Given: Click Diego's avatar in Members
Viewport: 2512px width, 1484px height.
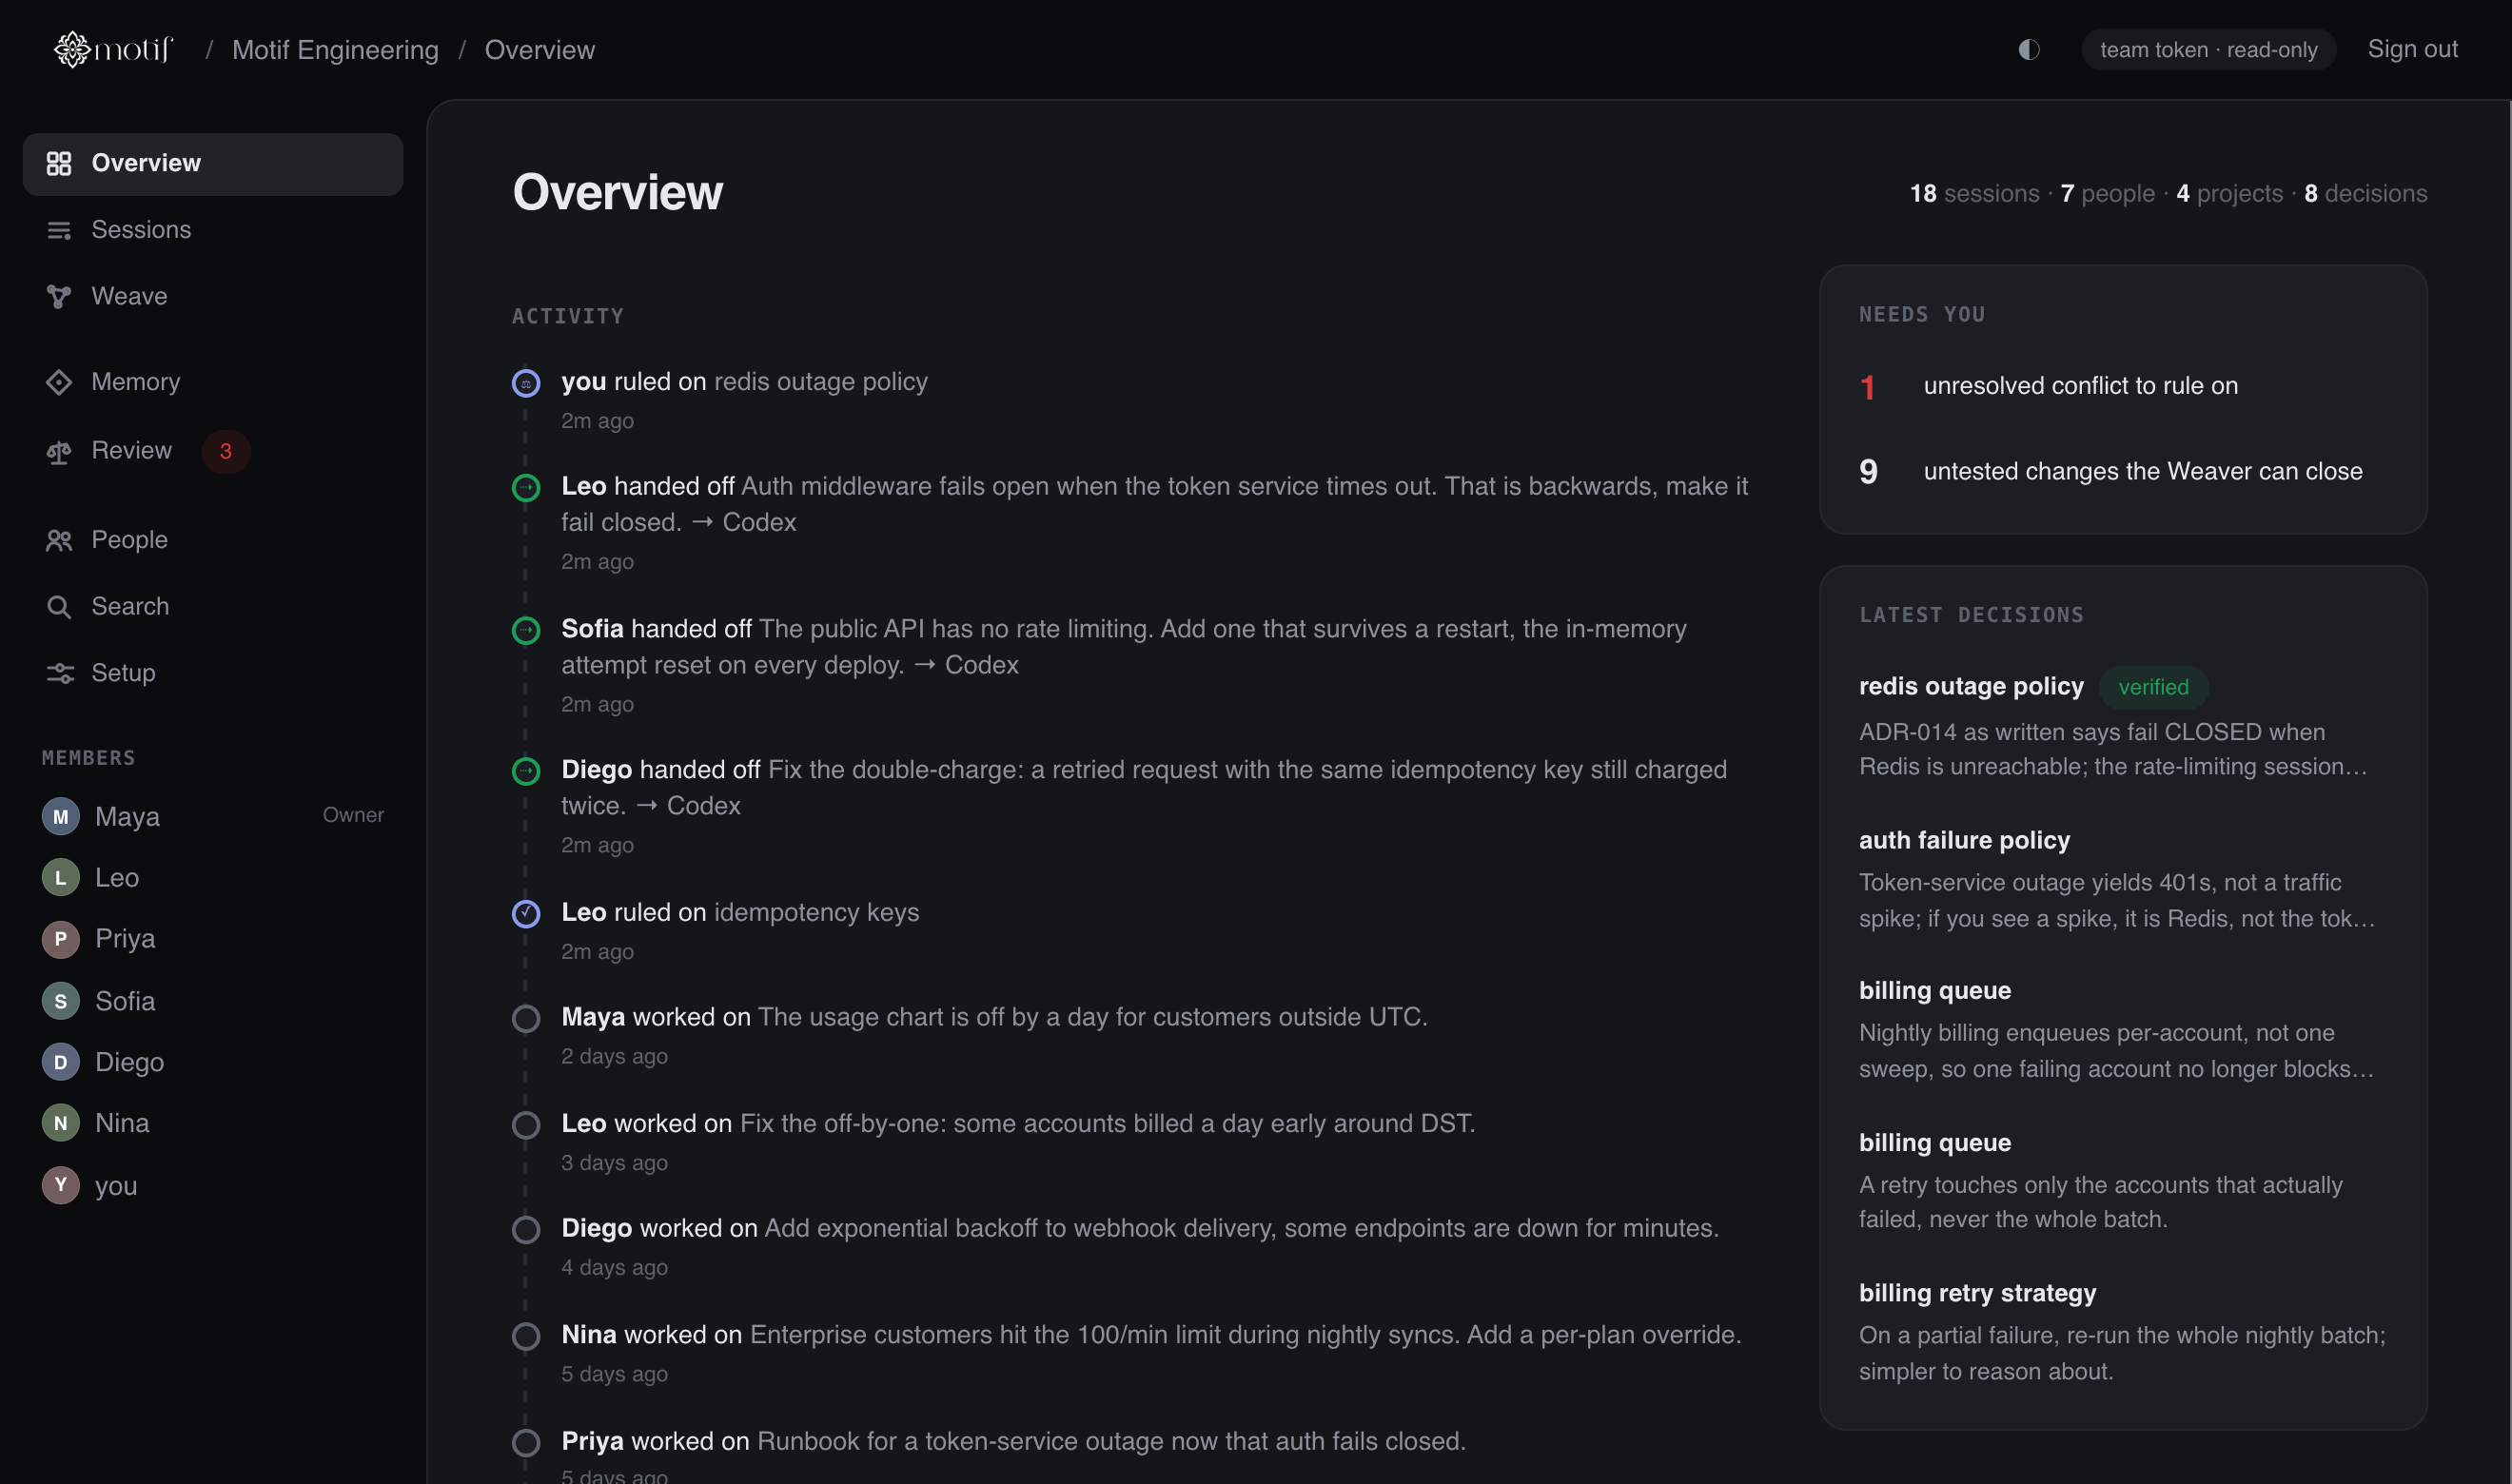Looking at the screenshot, I should [61, 1062].
